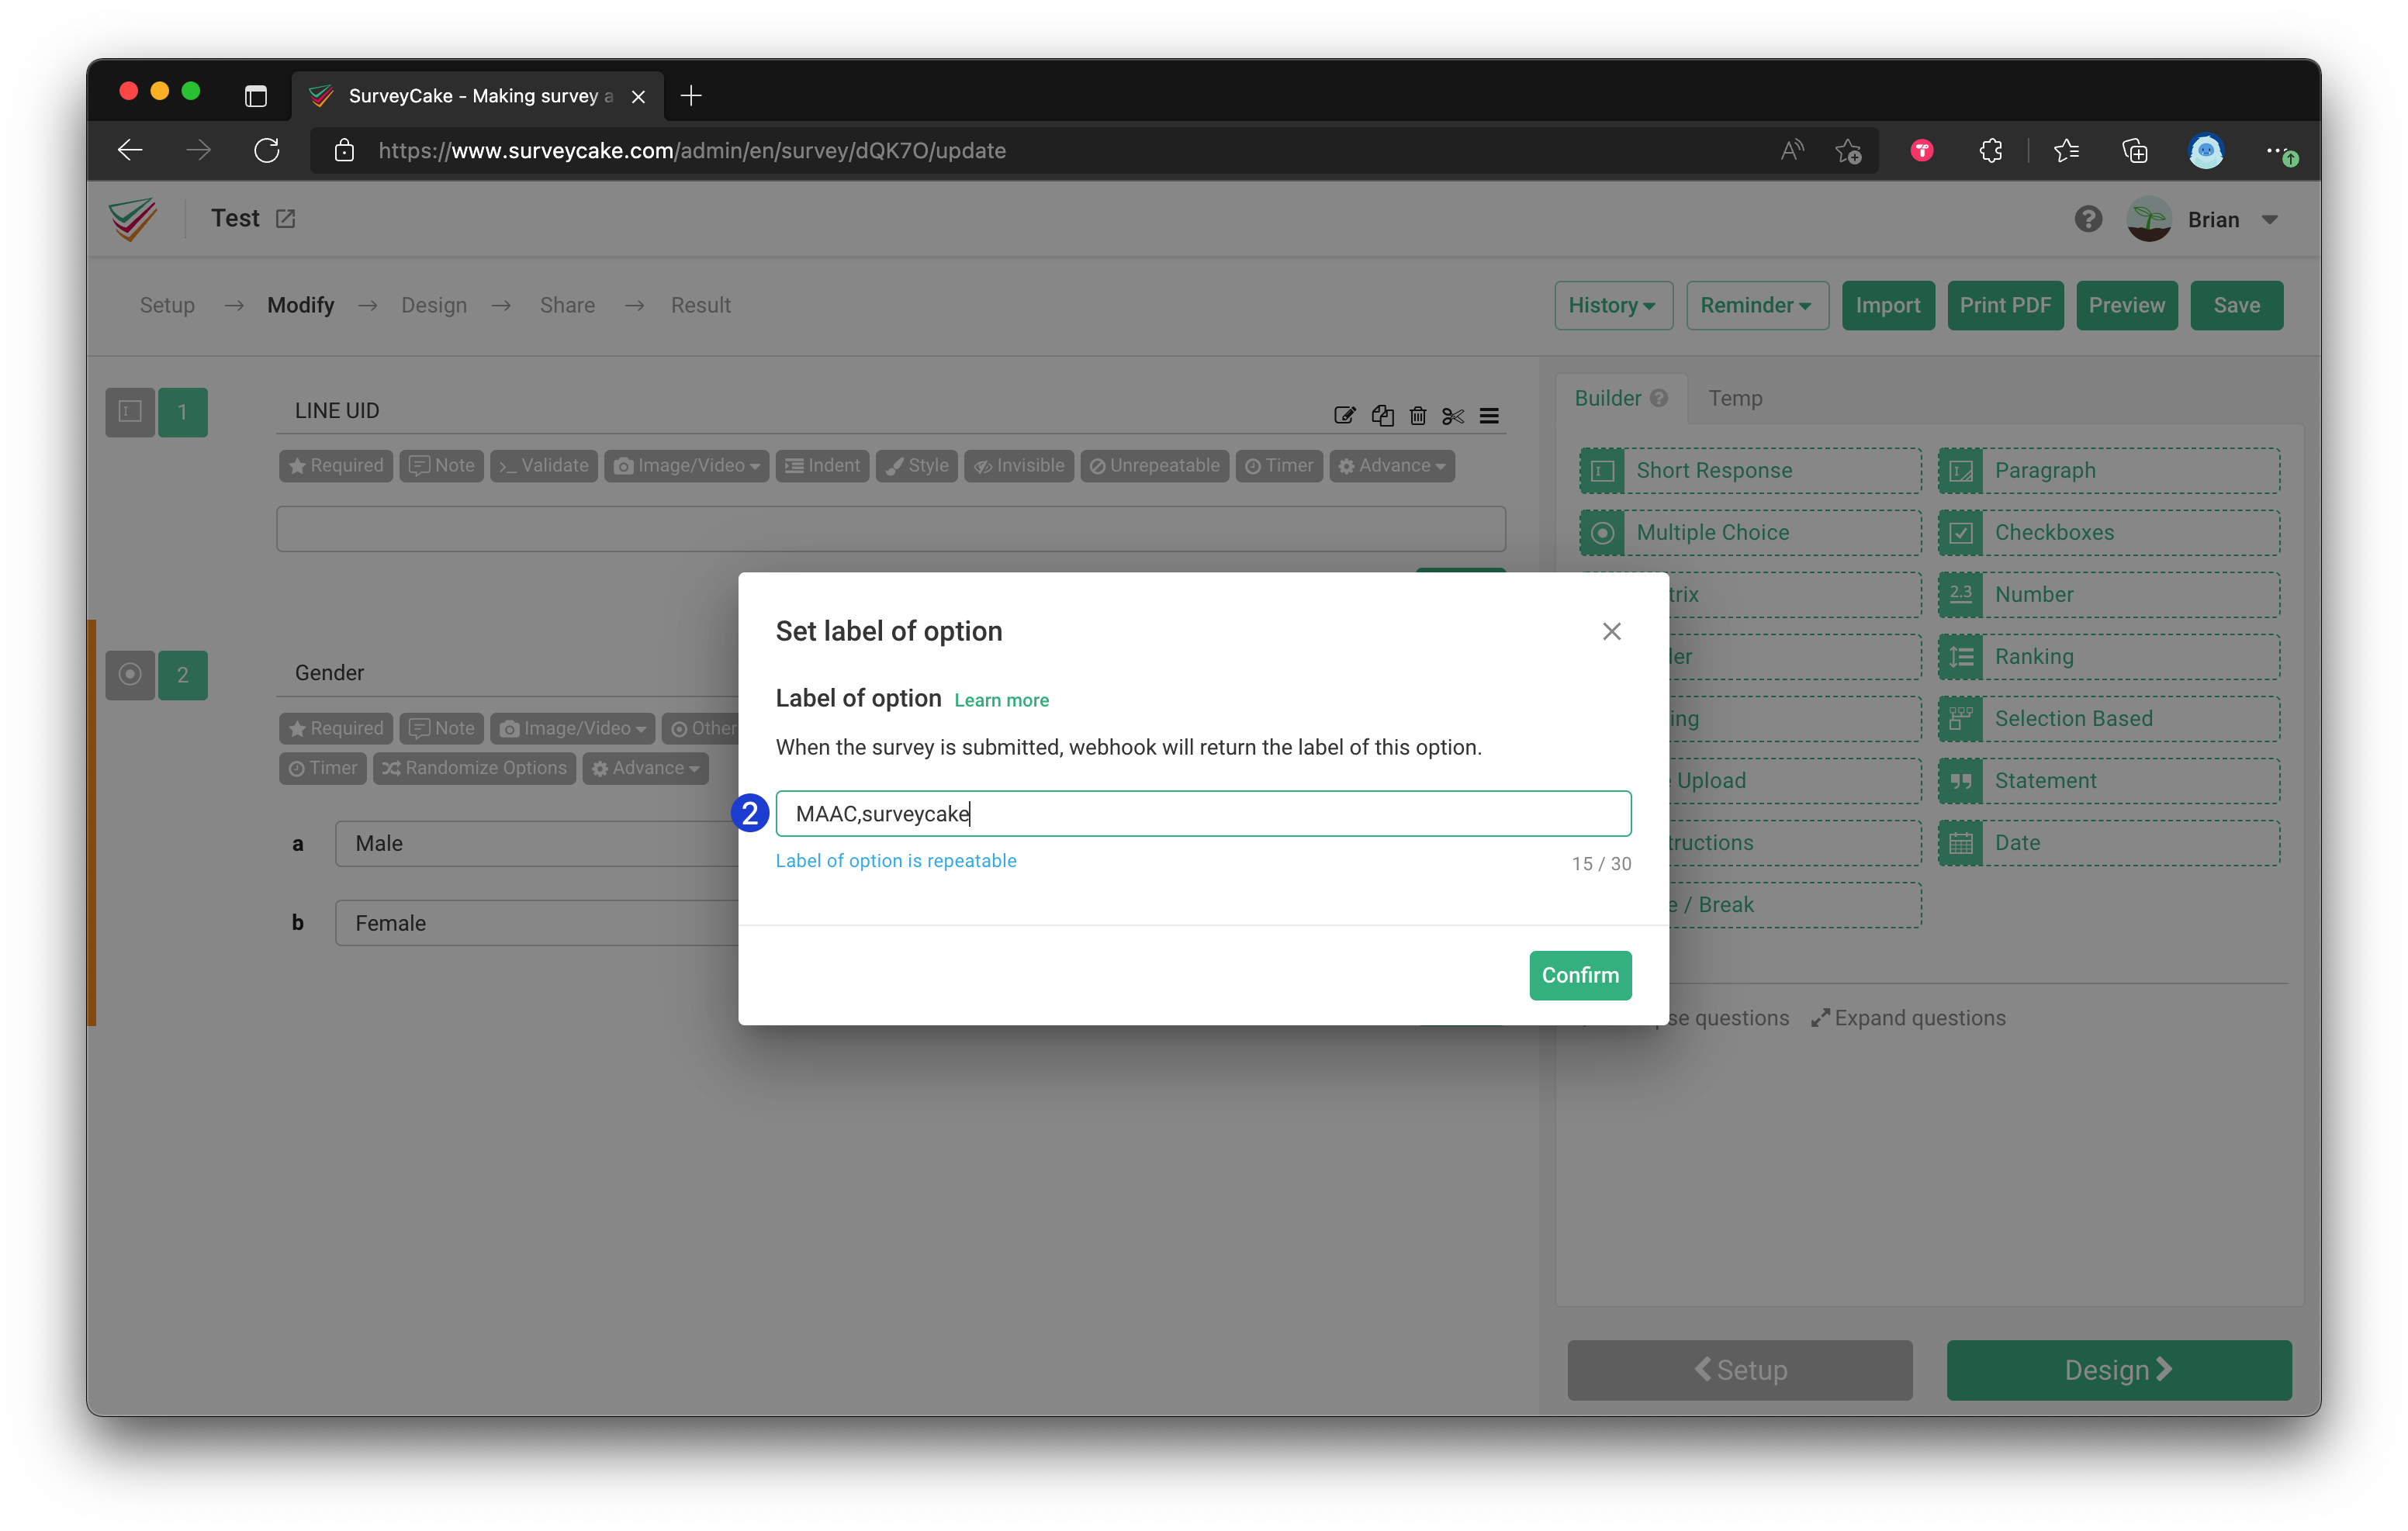Toggle Required on LINE UID question
The image size is (2408, 1531).
pyautogui.click(x=336, y=466)
